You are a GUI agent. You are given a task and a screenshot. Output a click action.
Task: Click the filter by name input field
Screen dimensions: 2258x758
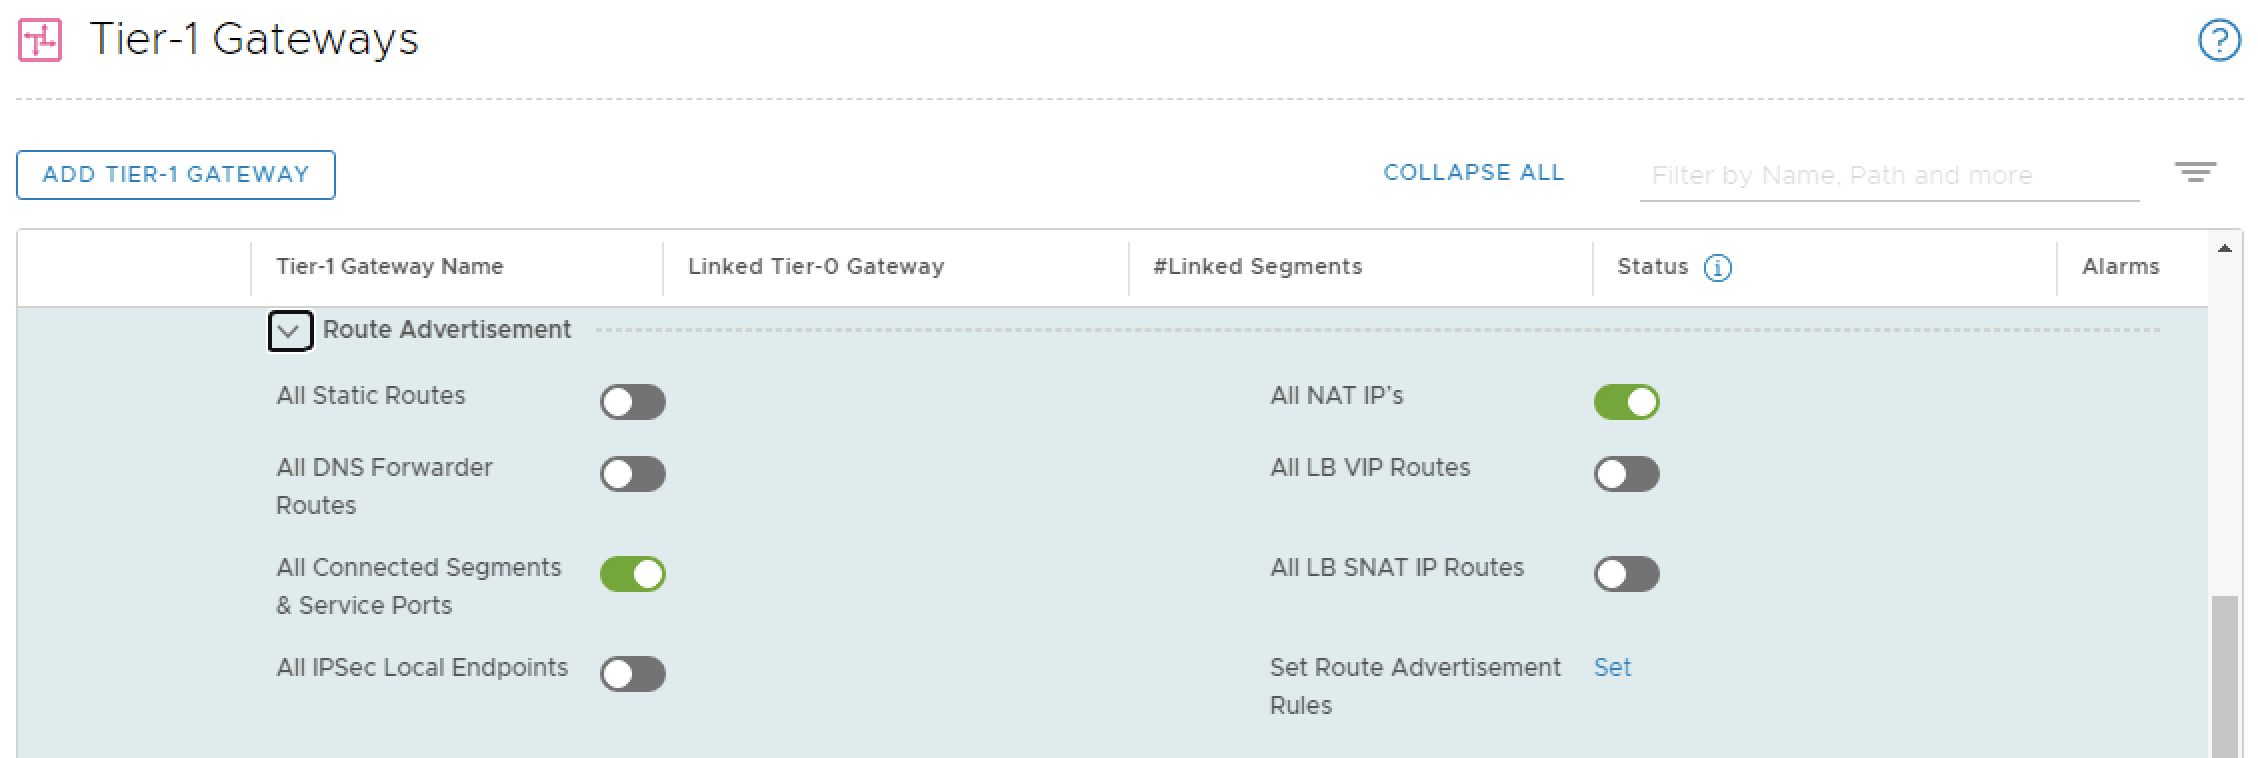pos(1888,176)
